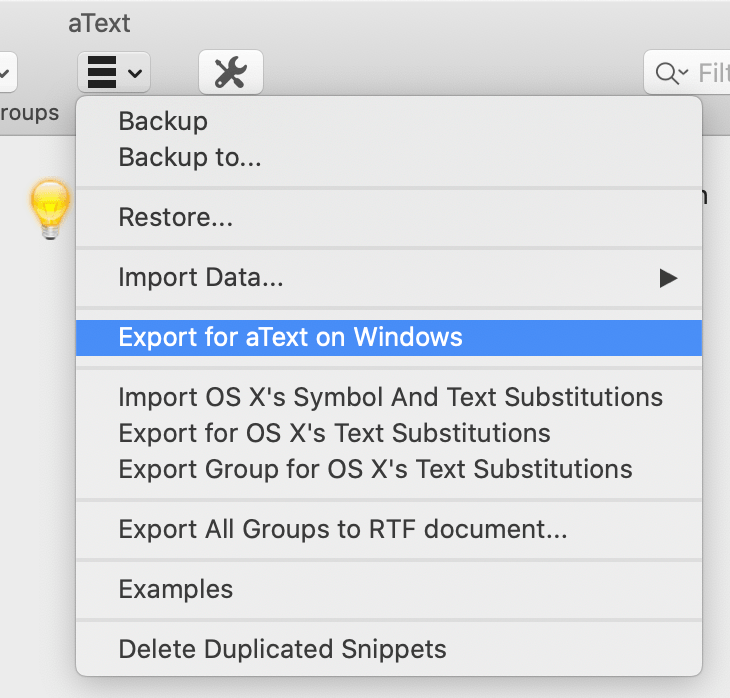The image size is (730, 698).
Task: Open the 'Import Data...' menu item
Action: [x=201, y=278]
